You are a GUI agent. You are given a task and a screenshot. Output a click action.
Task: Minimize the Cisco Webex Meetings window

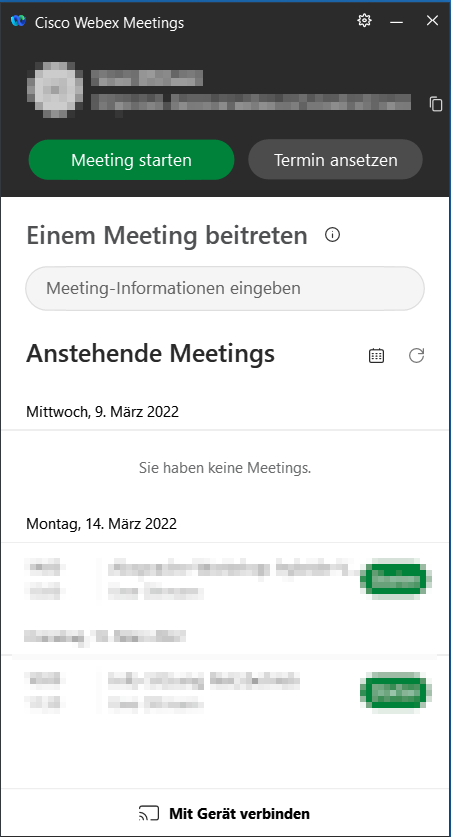(397, 21)
